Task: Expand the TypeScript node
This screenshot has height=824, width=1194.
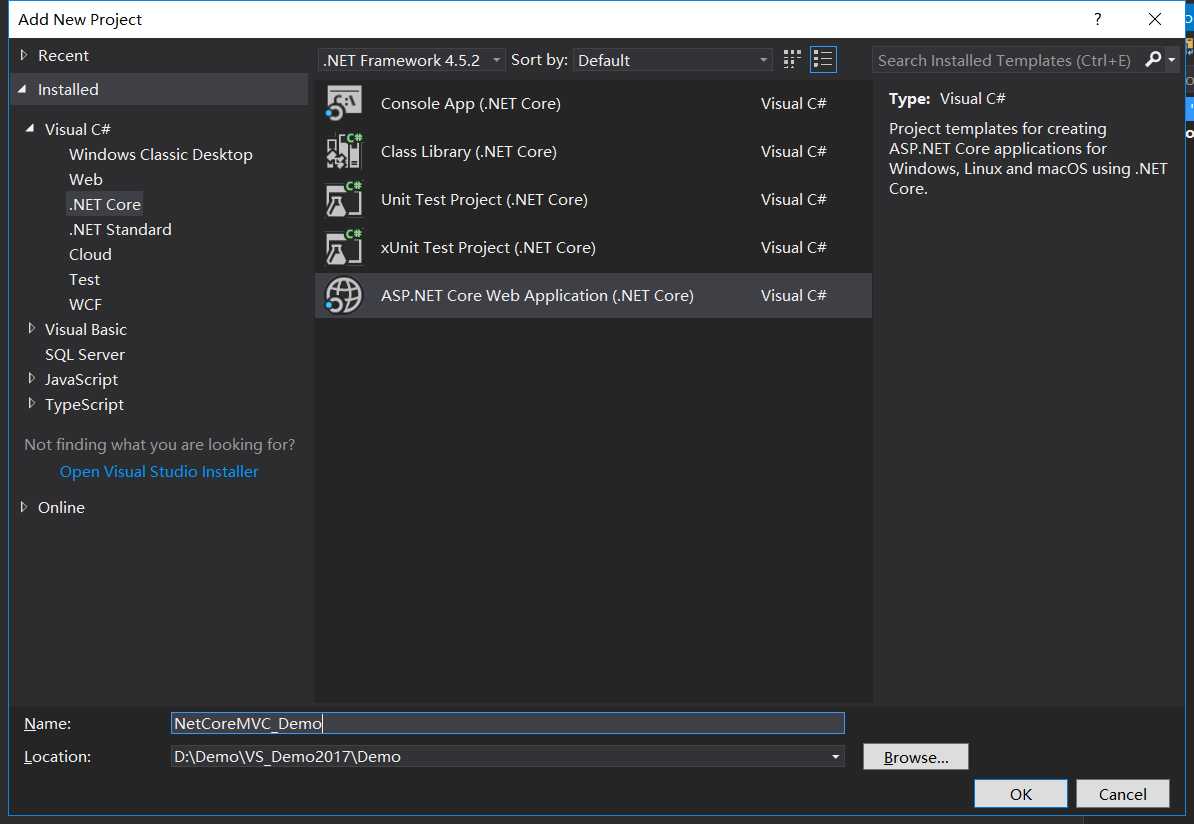Action: pos(31,403)
